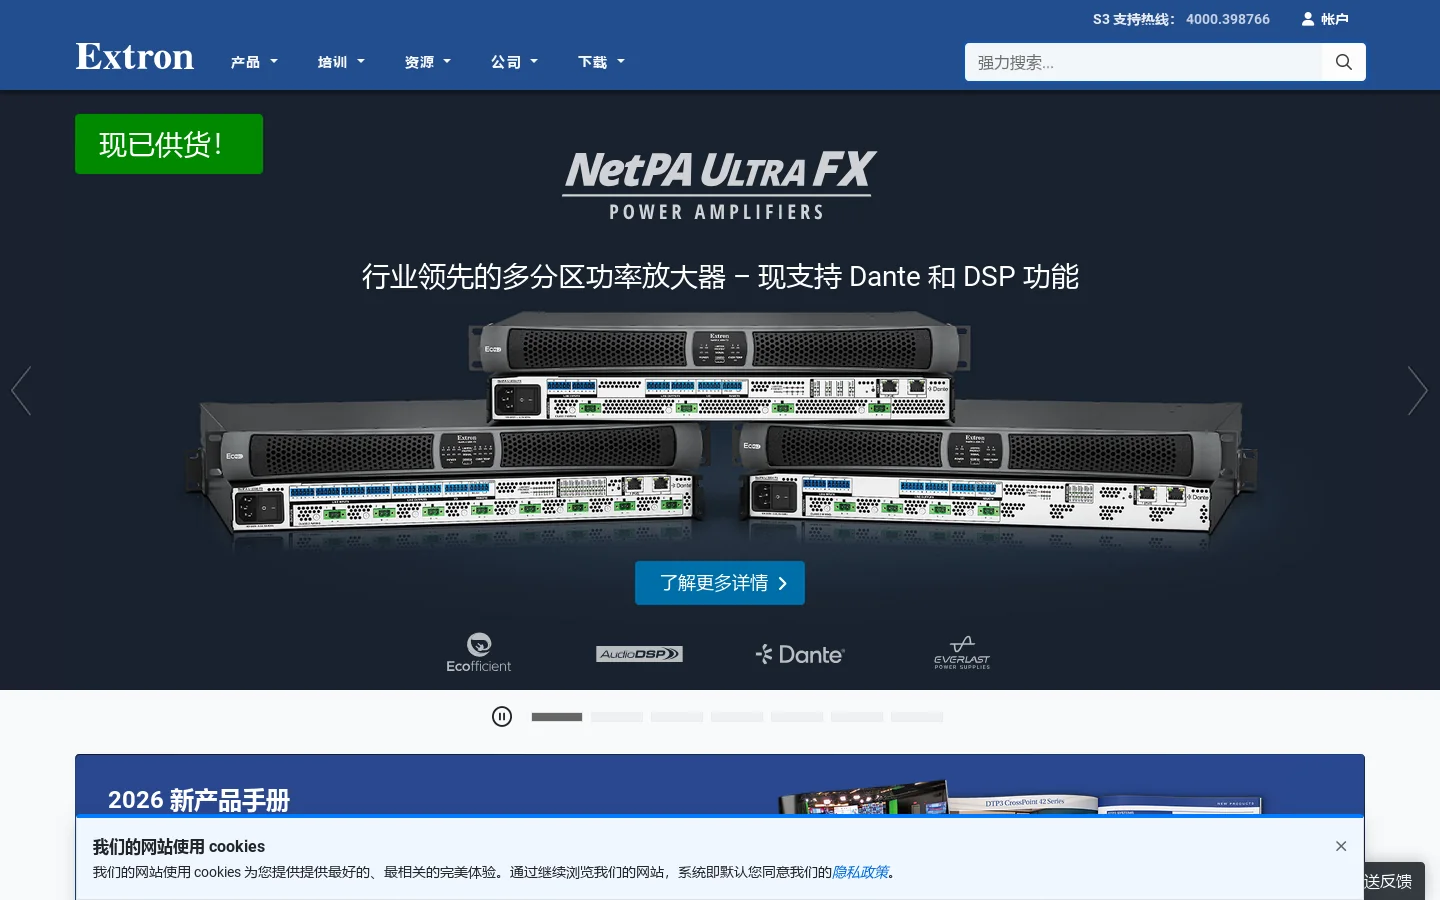Select the seventh carousel indicator

pyautogui.click(x=917, y=717)
